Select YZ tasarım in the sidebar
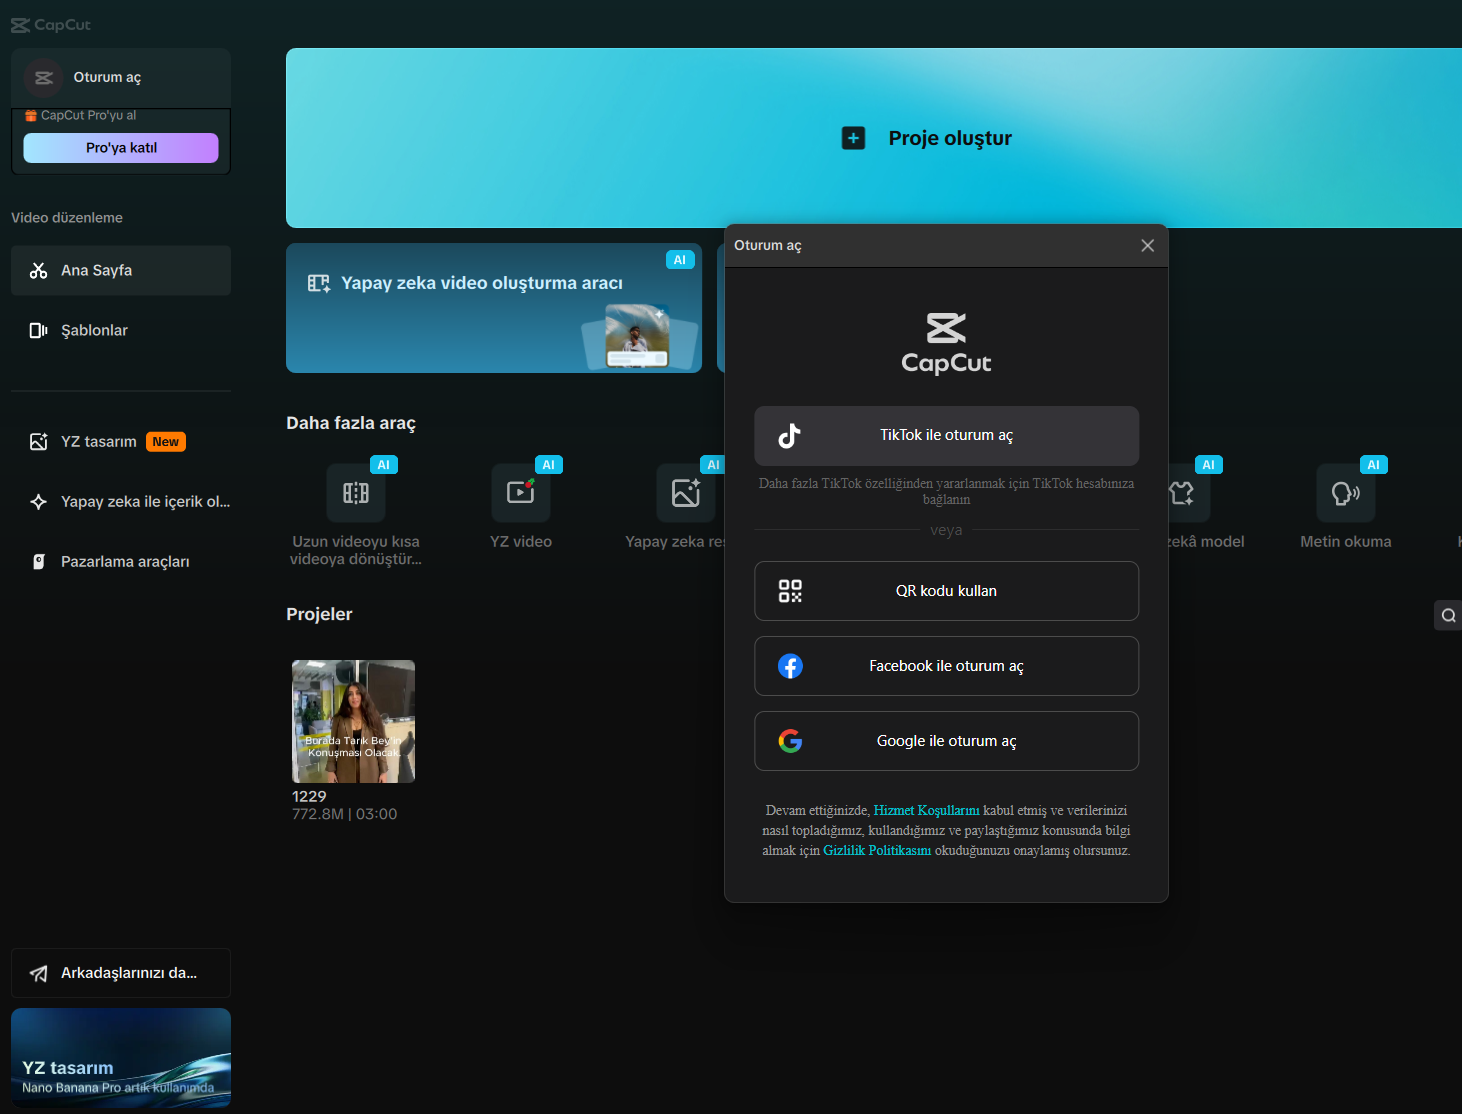1462x1114 pixels. click(121, 441)
